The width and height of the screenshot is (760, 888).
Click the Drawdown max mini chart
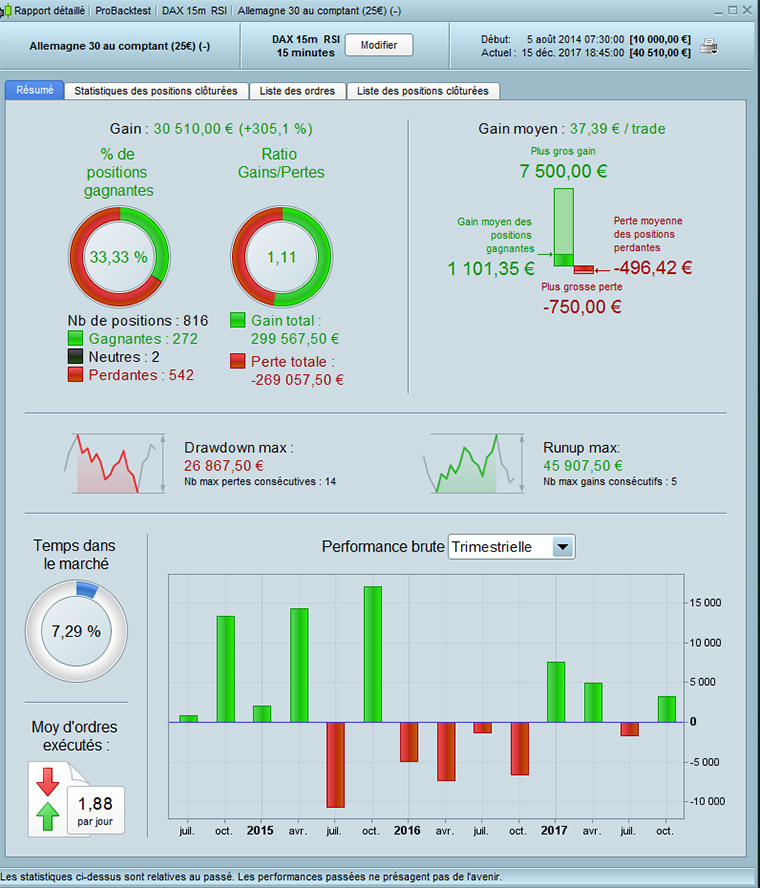115,464
